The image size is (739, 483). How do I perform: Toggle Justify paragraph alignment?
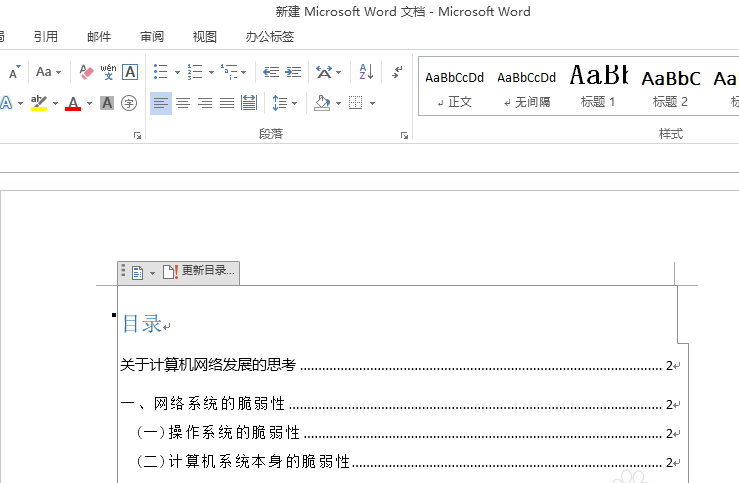[x=227, y=103]
